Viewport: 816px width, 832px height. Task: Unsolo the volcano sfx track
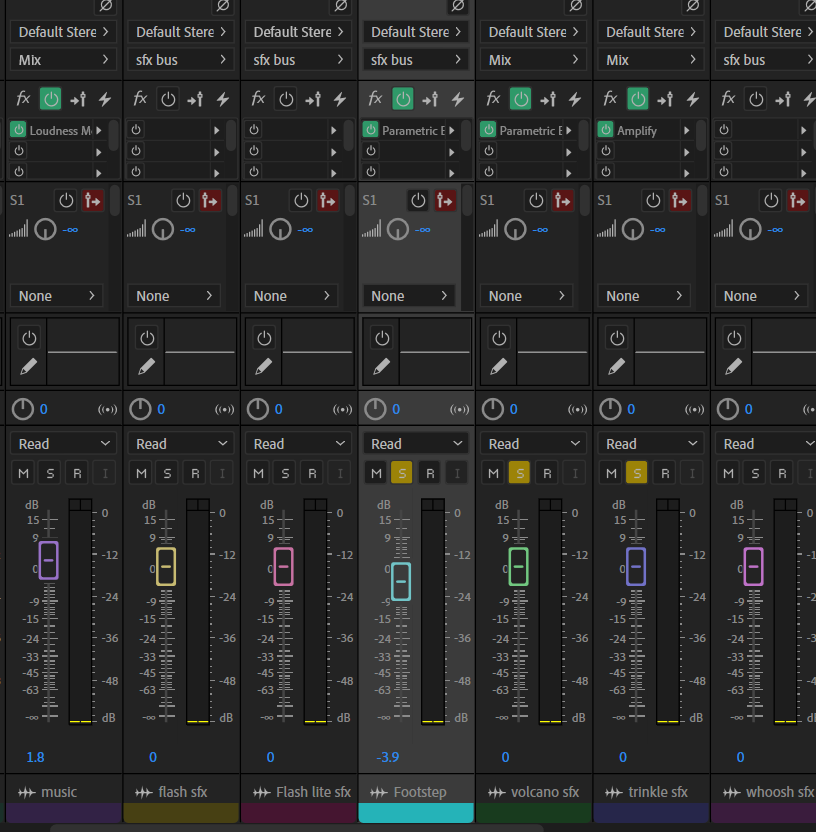coord(519,473)
